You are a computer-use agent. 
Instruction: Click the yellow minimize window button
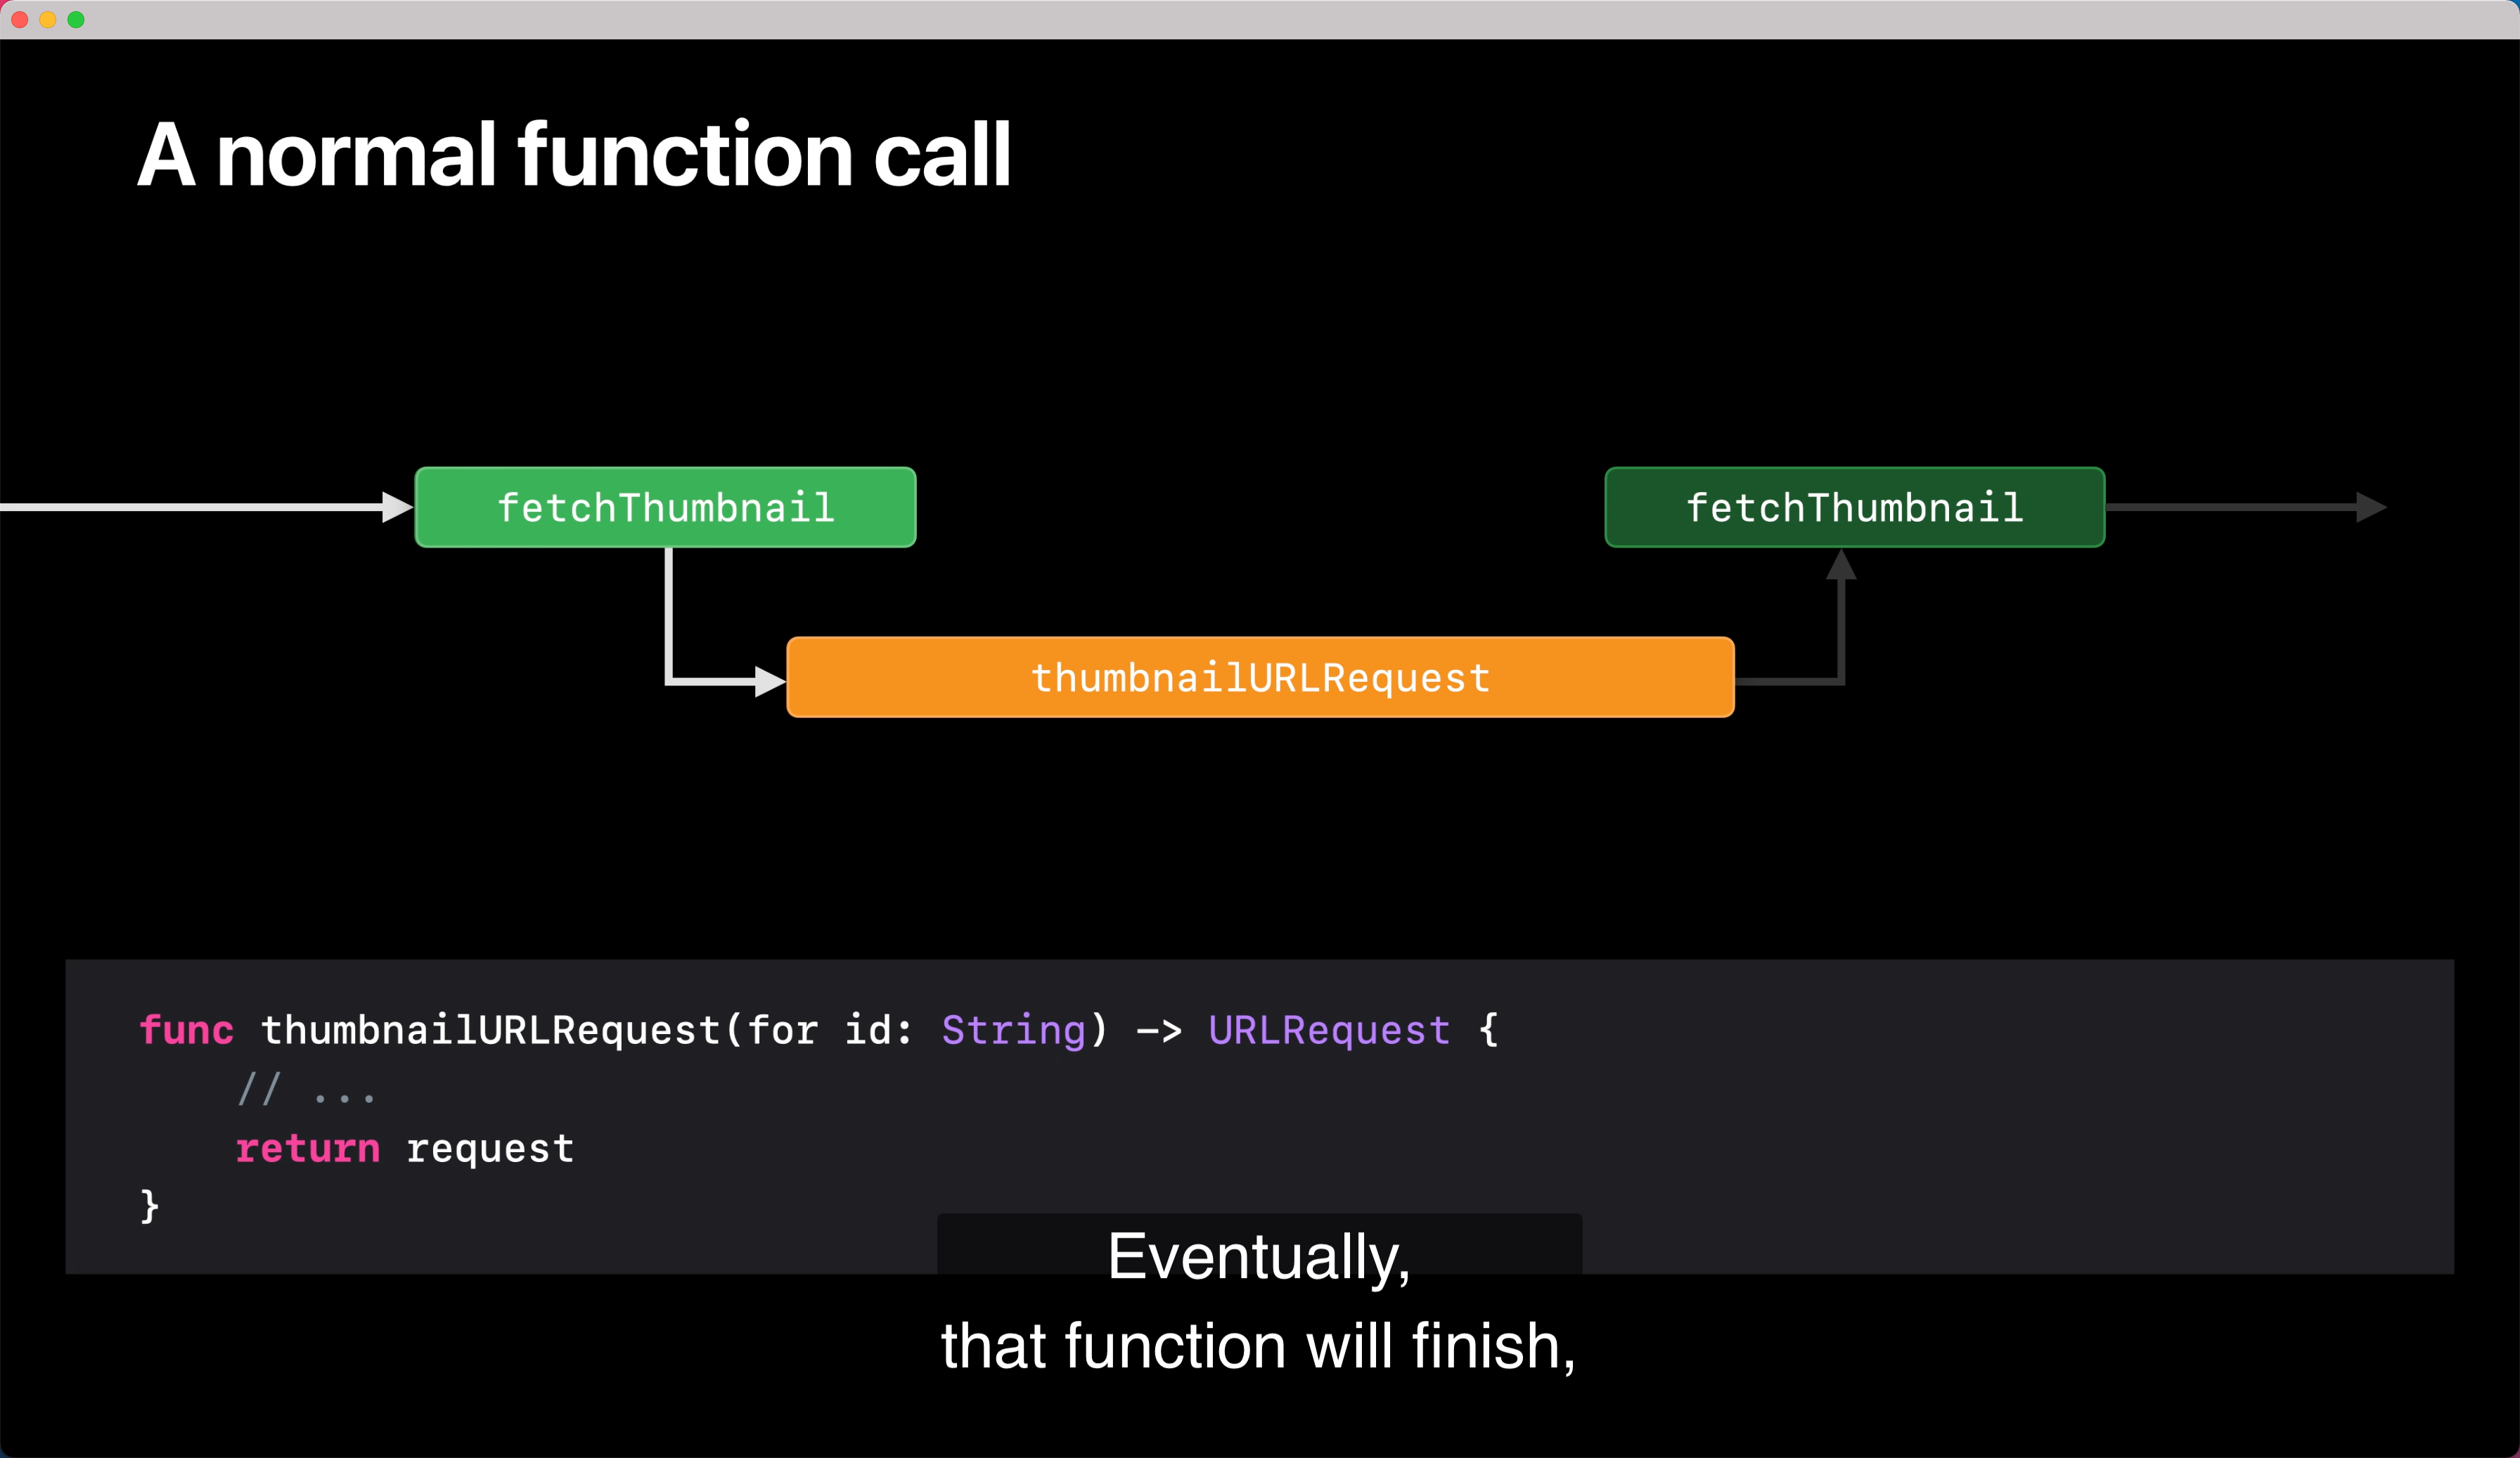(47, 20)
